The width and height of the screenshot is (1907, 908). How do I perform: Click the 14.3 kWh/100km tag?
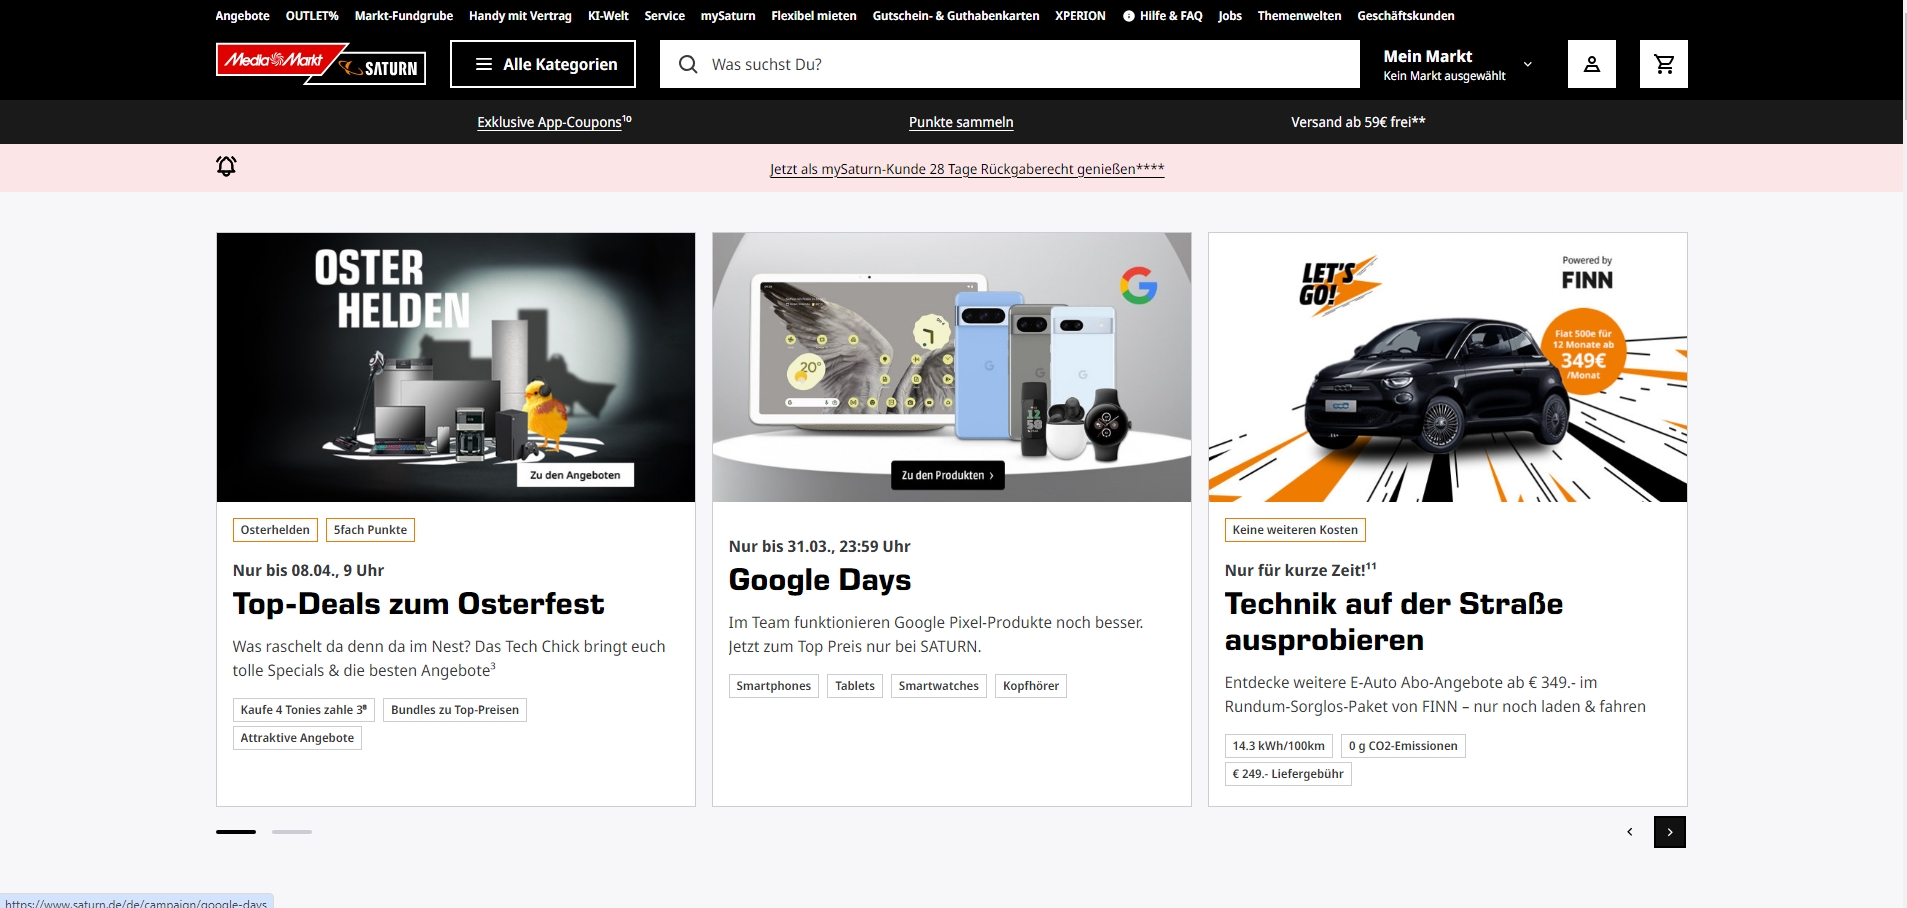click(1279, 746)
